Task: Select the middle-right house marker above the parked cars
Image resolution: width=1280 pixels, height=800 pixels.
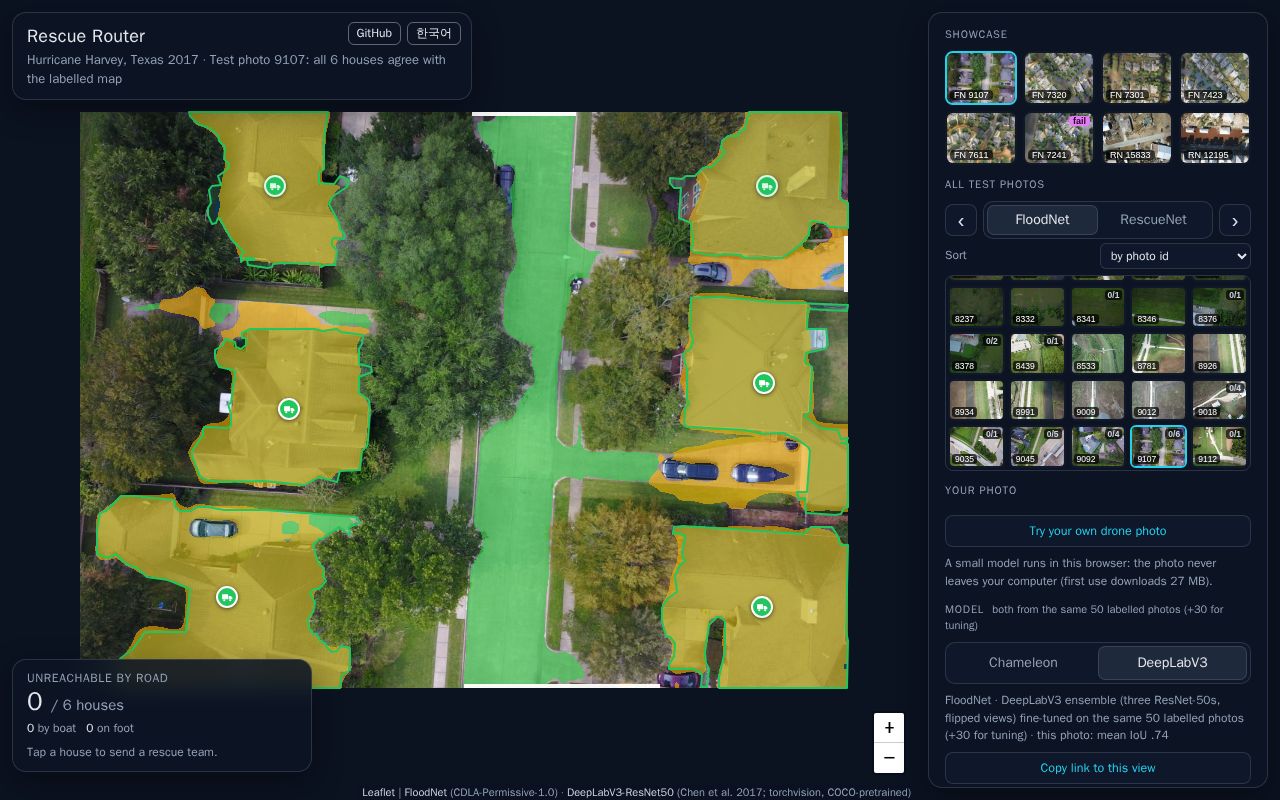Action: point(764,383)
